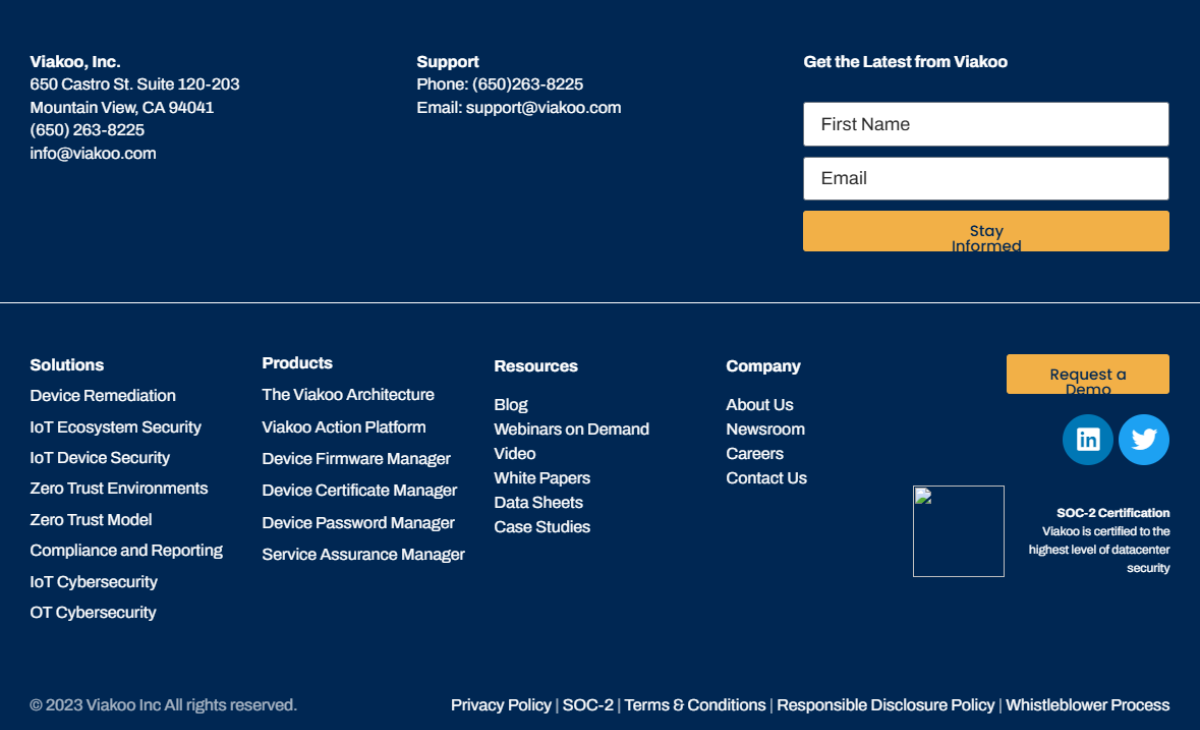Click the info@viakoo.com email address
The height and width of the screenshot is (730, 1200).
93,154
